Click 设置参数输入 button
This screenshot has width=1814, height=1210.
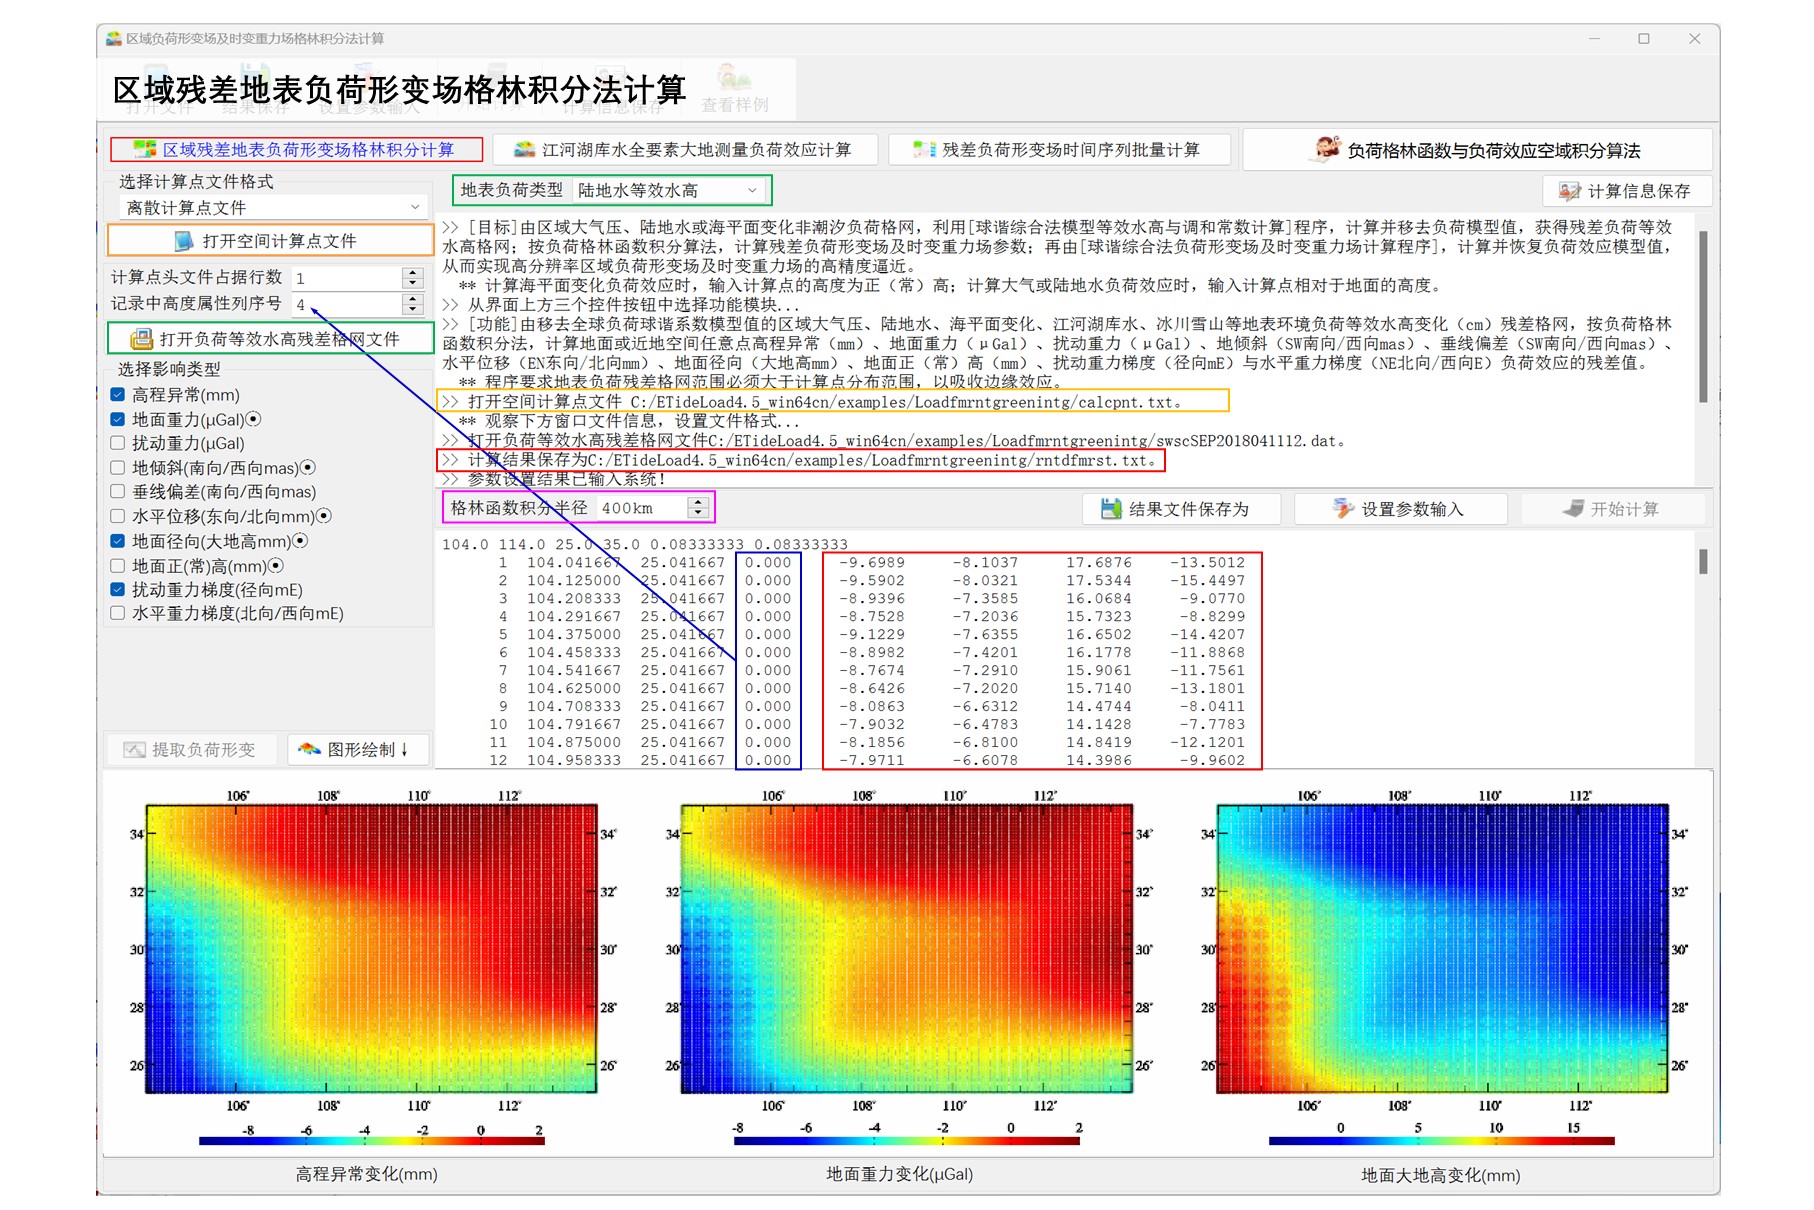tap(1401, 509)
